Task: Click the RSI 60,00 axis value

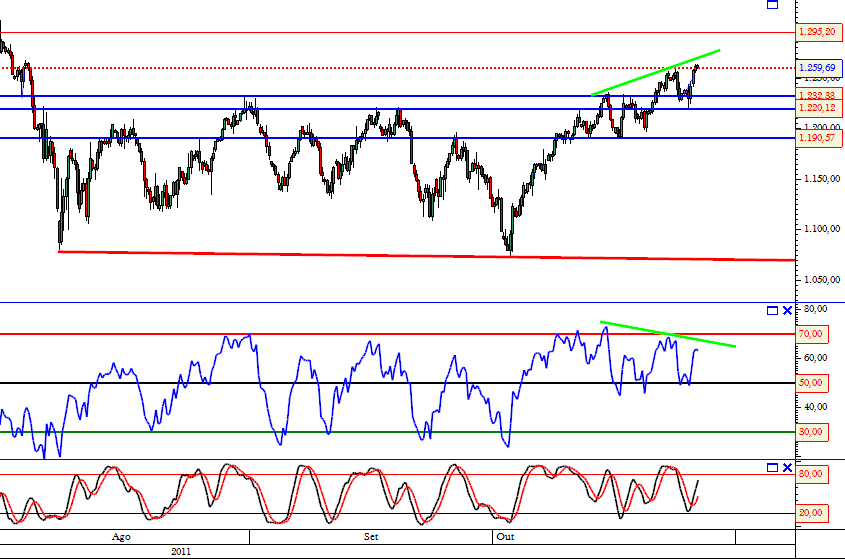Action: click(x=815, y=358)
